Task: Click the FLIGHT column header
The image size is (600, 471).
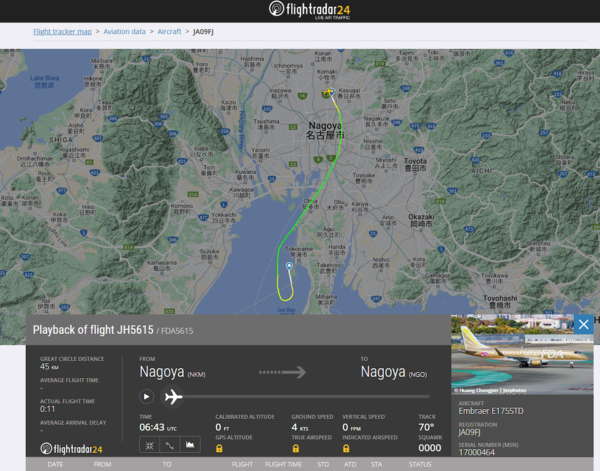Action: (x=242, y=464)
